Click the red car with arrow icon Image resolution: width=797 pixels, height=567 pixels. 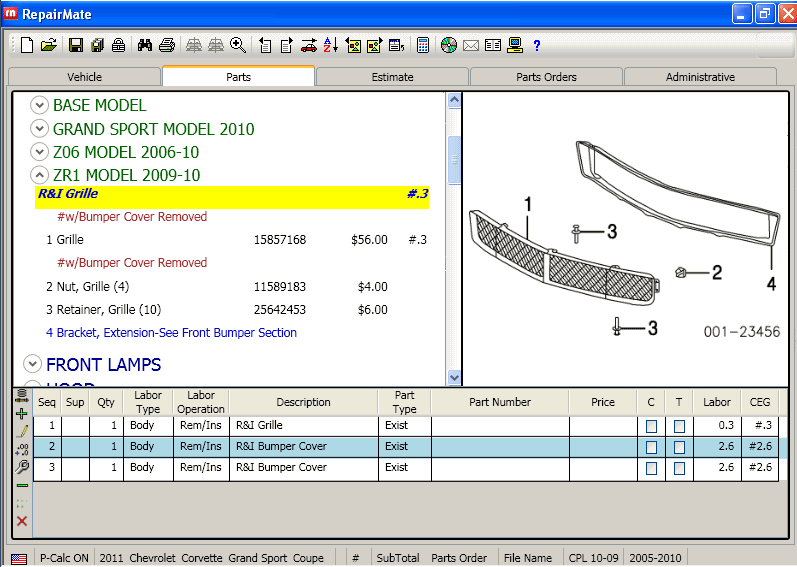[309, 45]
